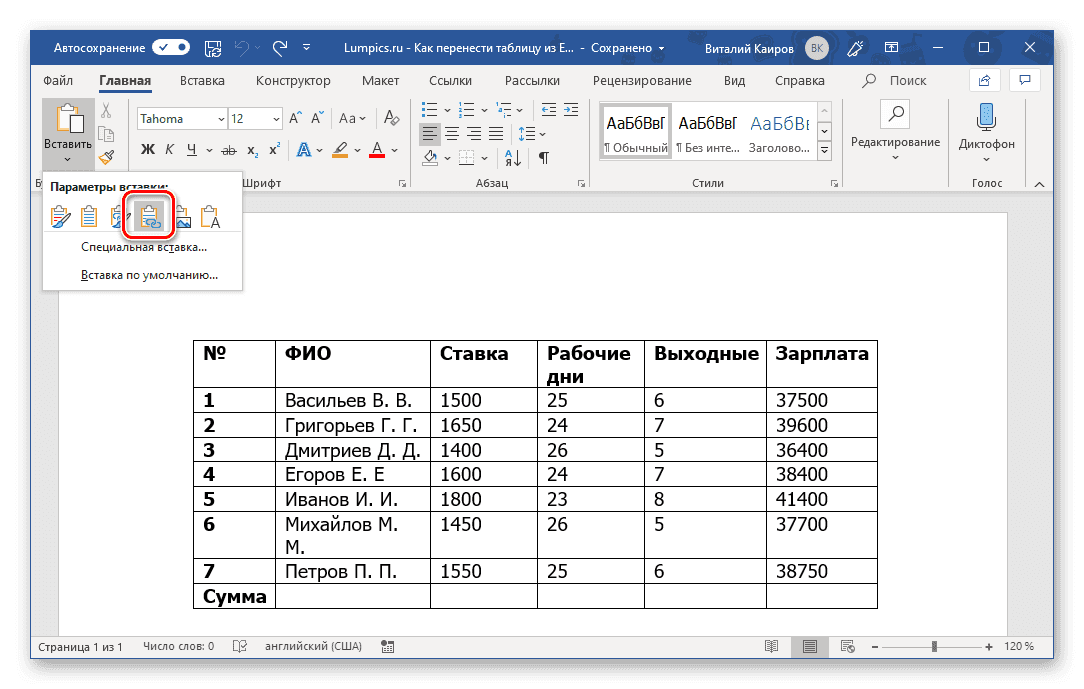Click the highlighted Link & Merge Formatting paste icon
The image size is (1084, 689).
(x=148, y=216)
